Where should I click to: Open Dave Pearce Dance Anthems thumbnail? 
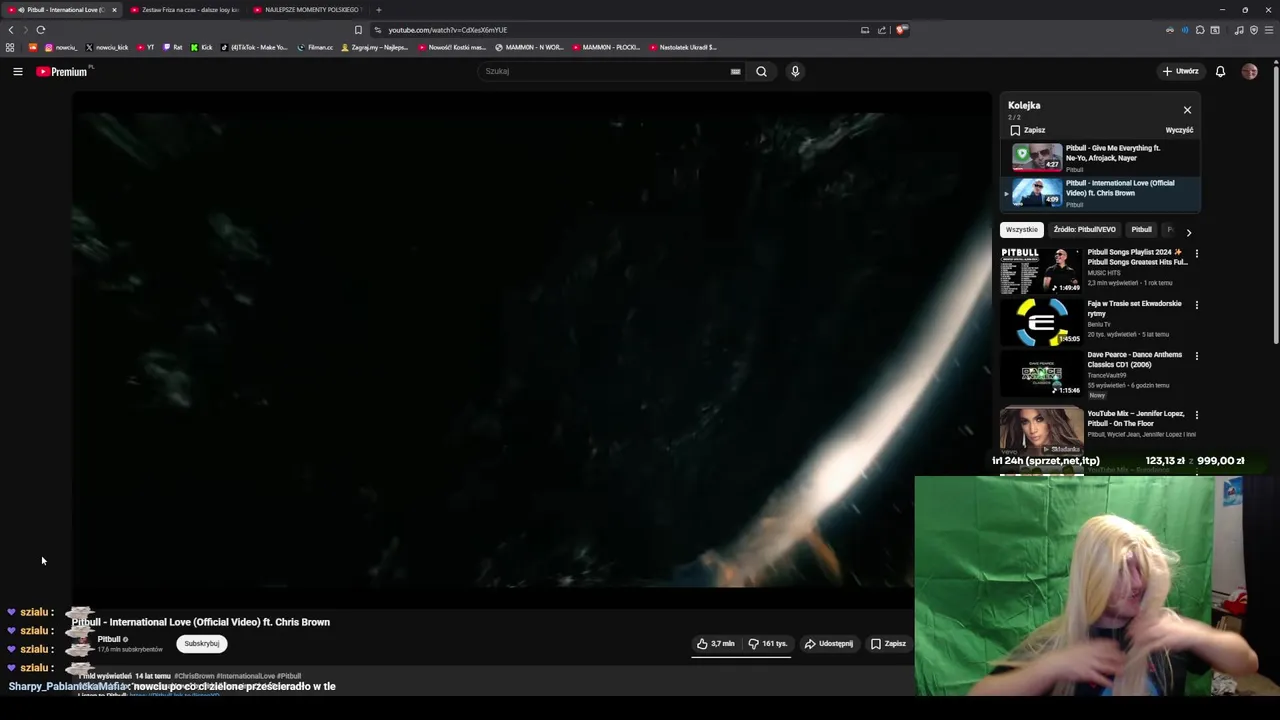click(1041, 372)
